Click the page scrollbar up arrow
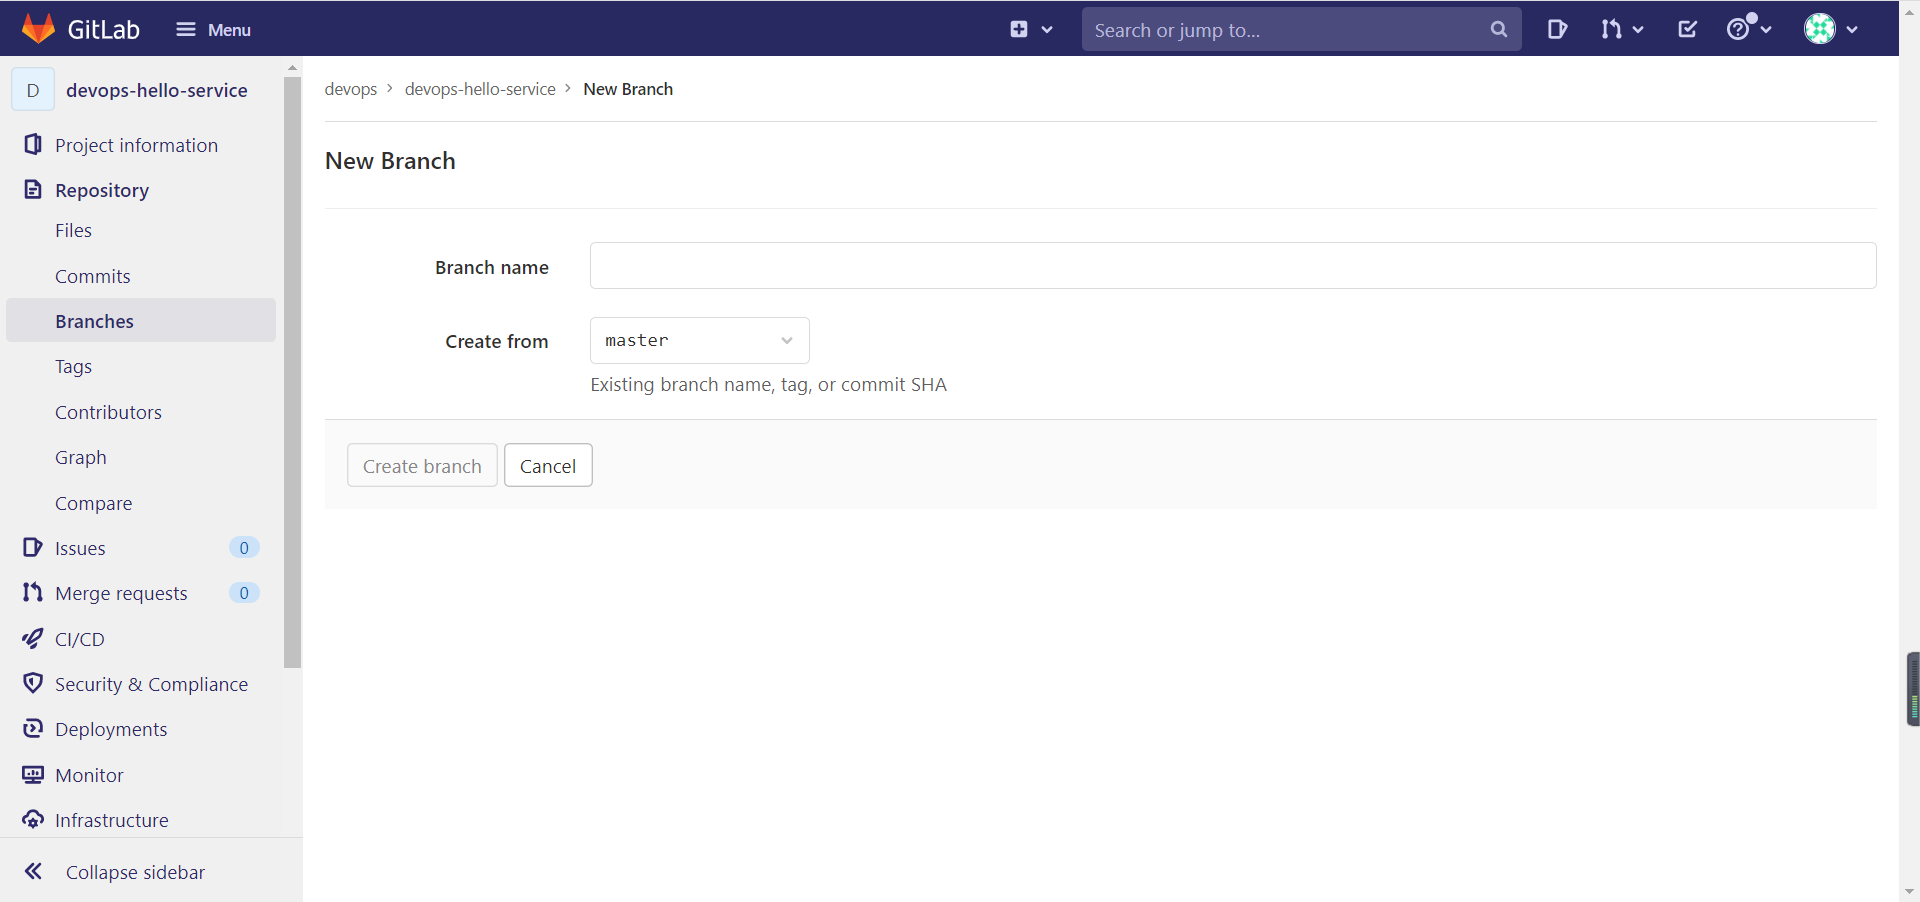The height and width of the screenshot is (902, 1920). click(x=1909, y=14)
